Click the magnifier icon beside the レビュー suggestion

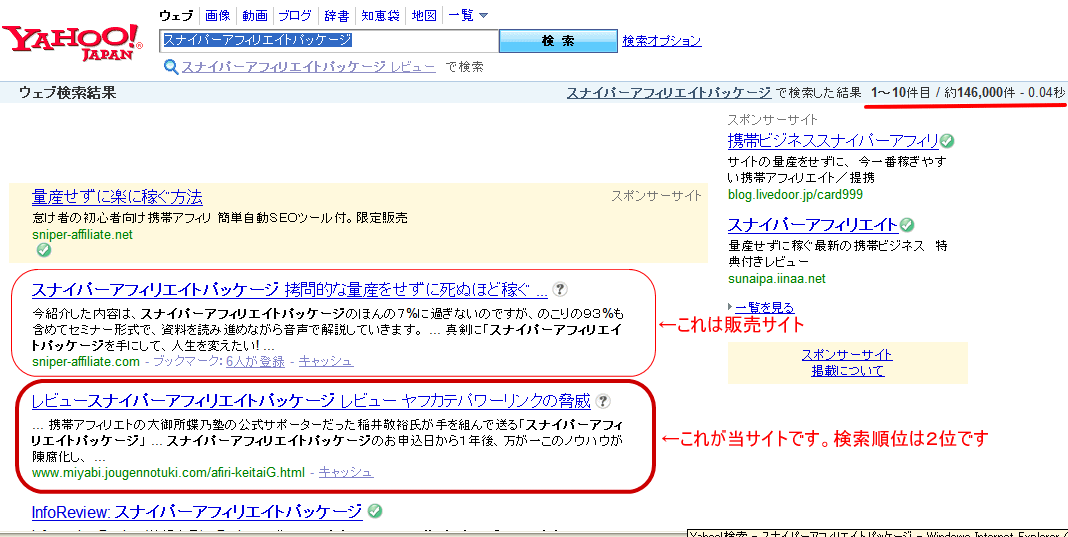(x=170, y=67)
